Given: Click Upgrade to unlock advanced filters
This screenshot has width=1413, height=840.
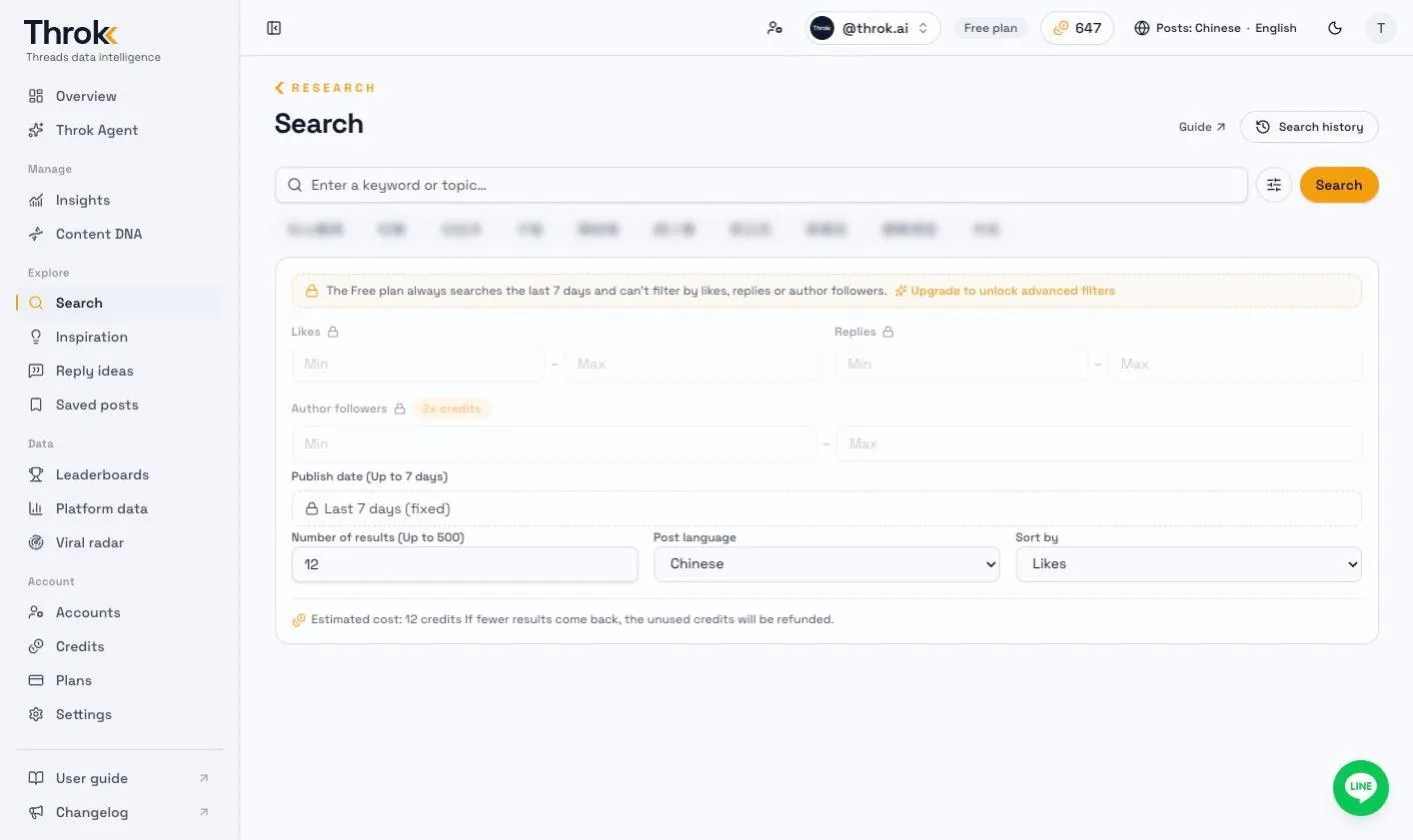Looking at the screenshot, I should point(1004,291).
